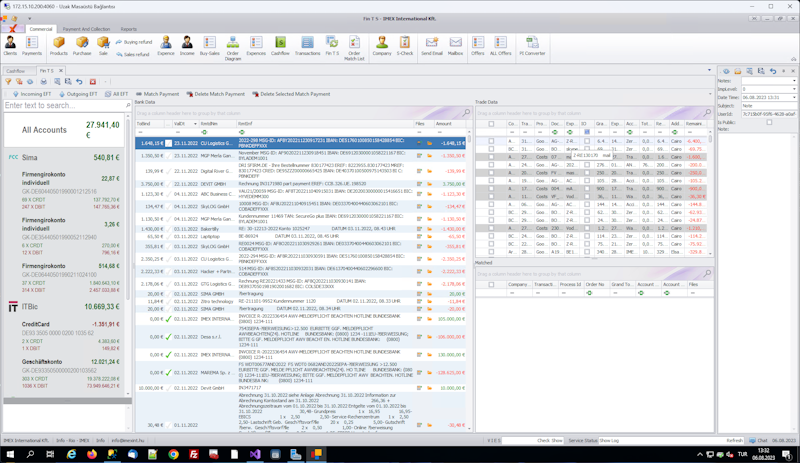Open Buy-Sales list
Image resolution: width=800 pixels, height=463 pixels.
point(210,45)
